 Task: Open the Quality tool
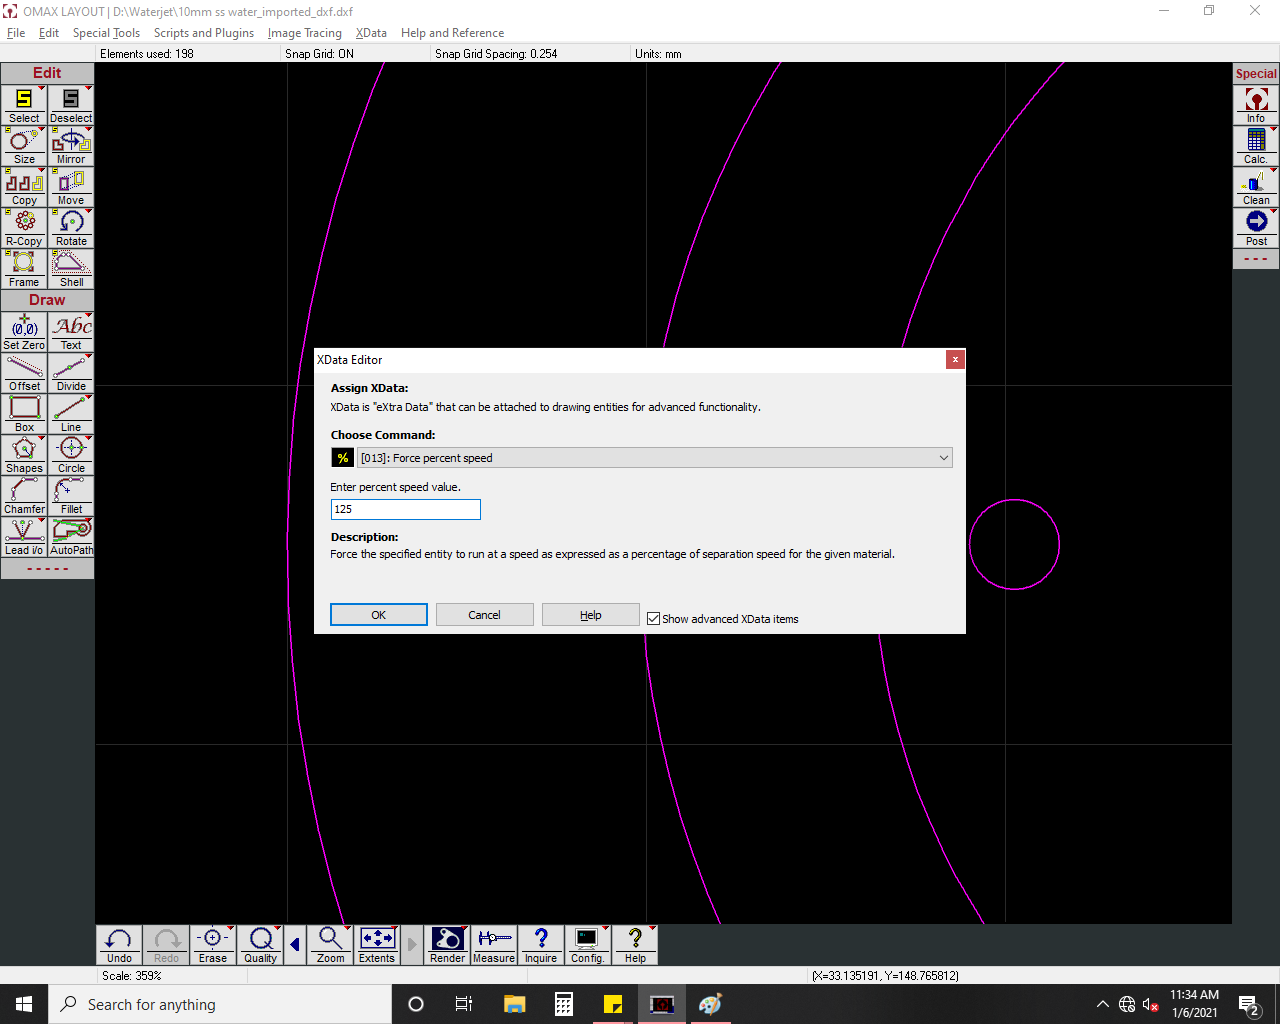pyautogui.click(x=260, y=945)
